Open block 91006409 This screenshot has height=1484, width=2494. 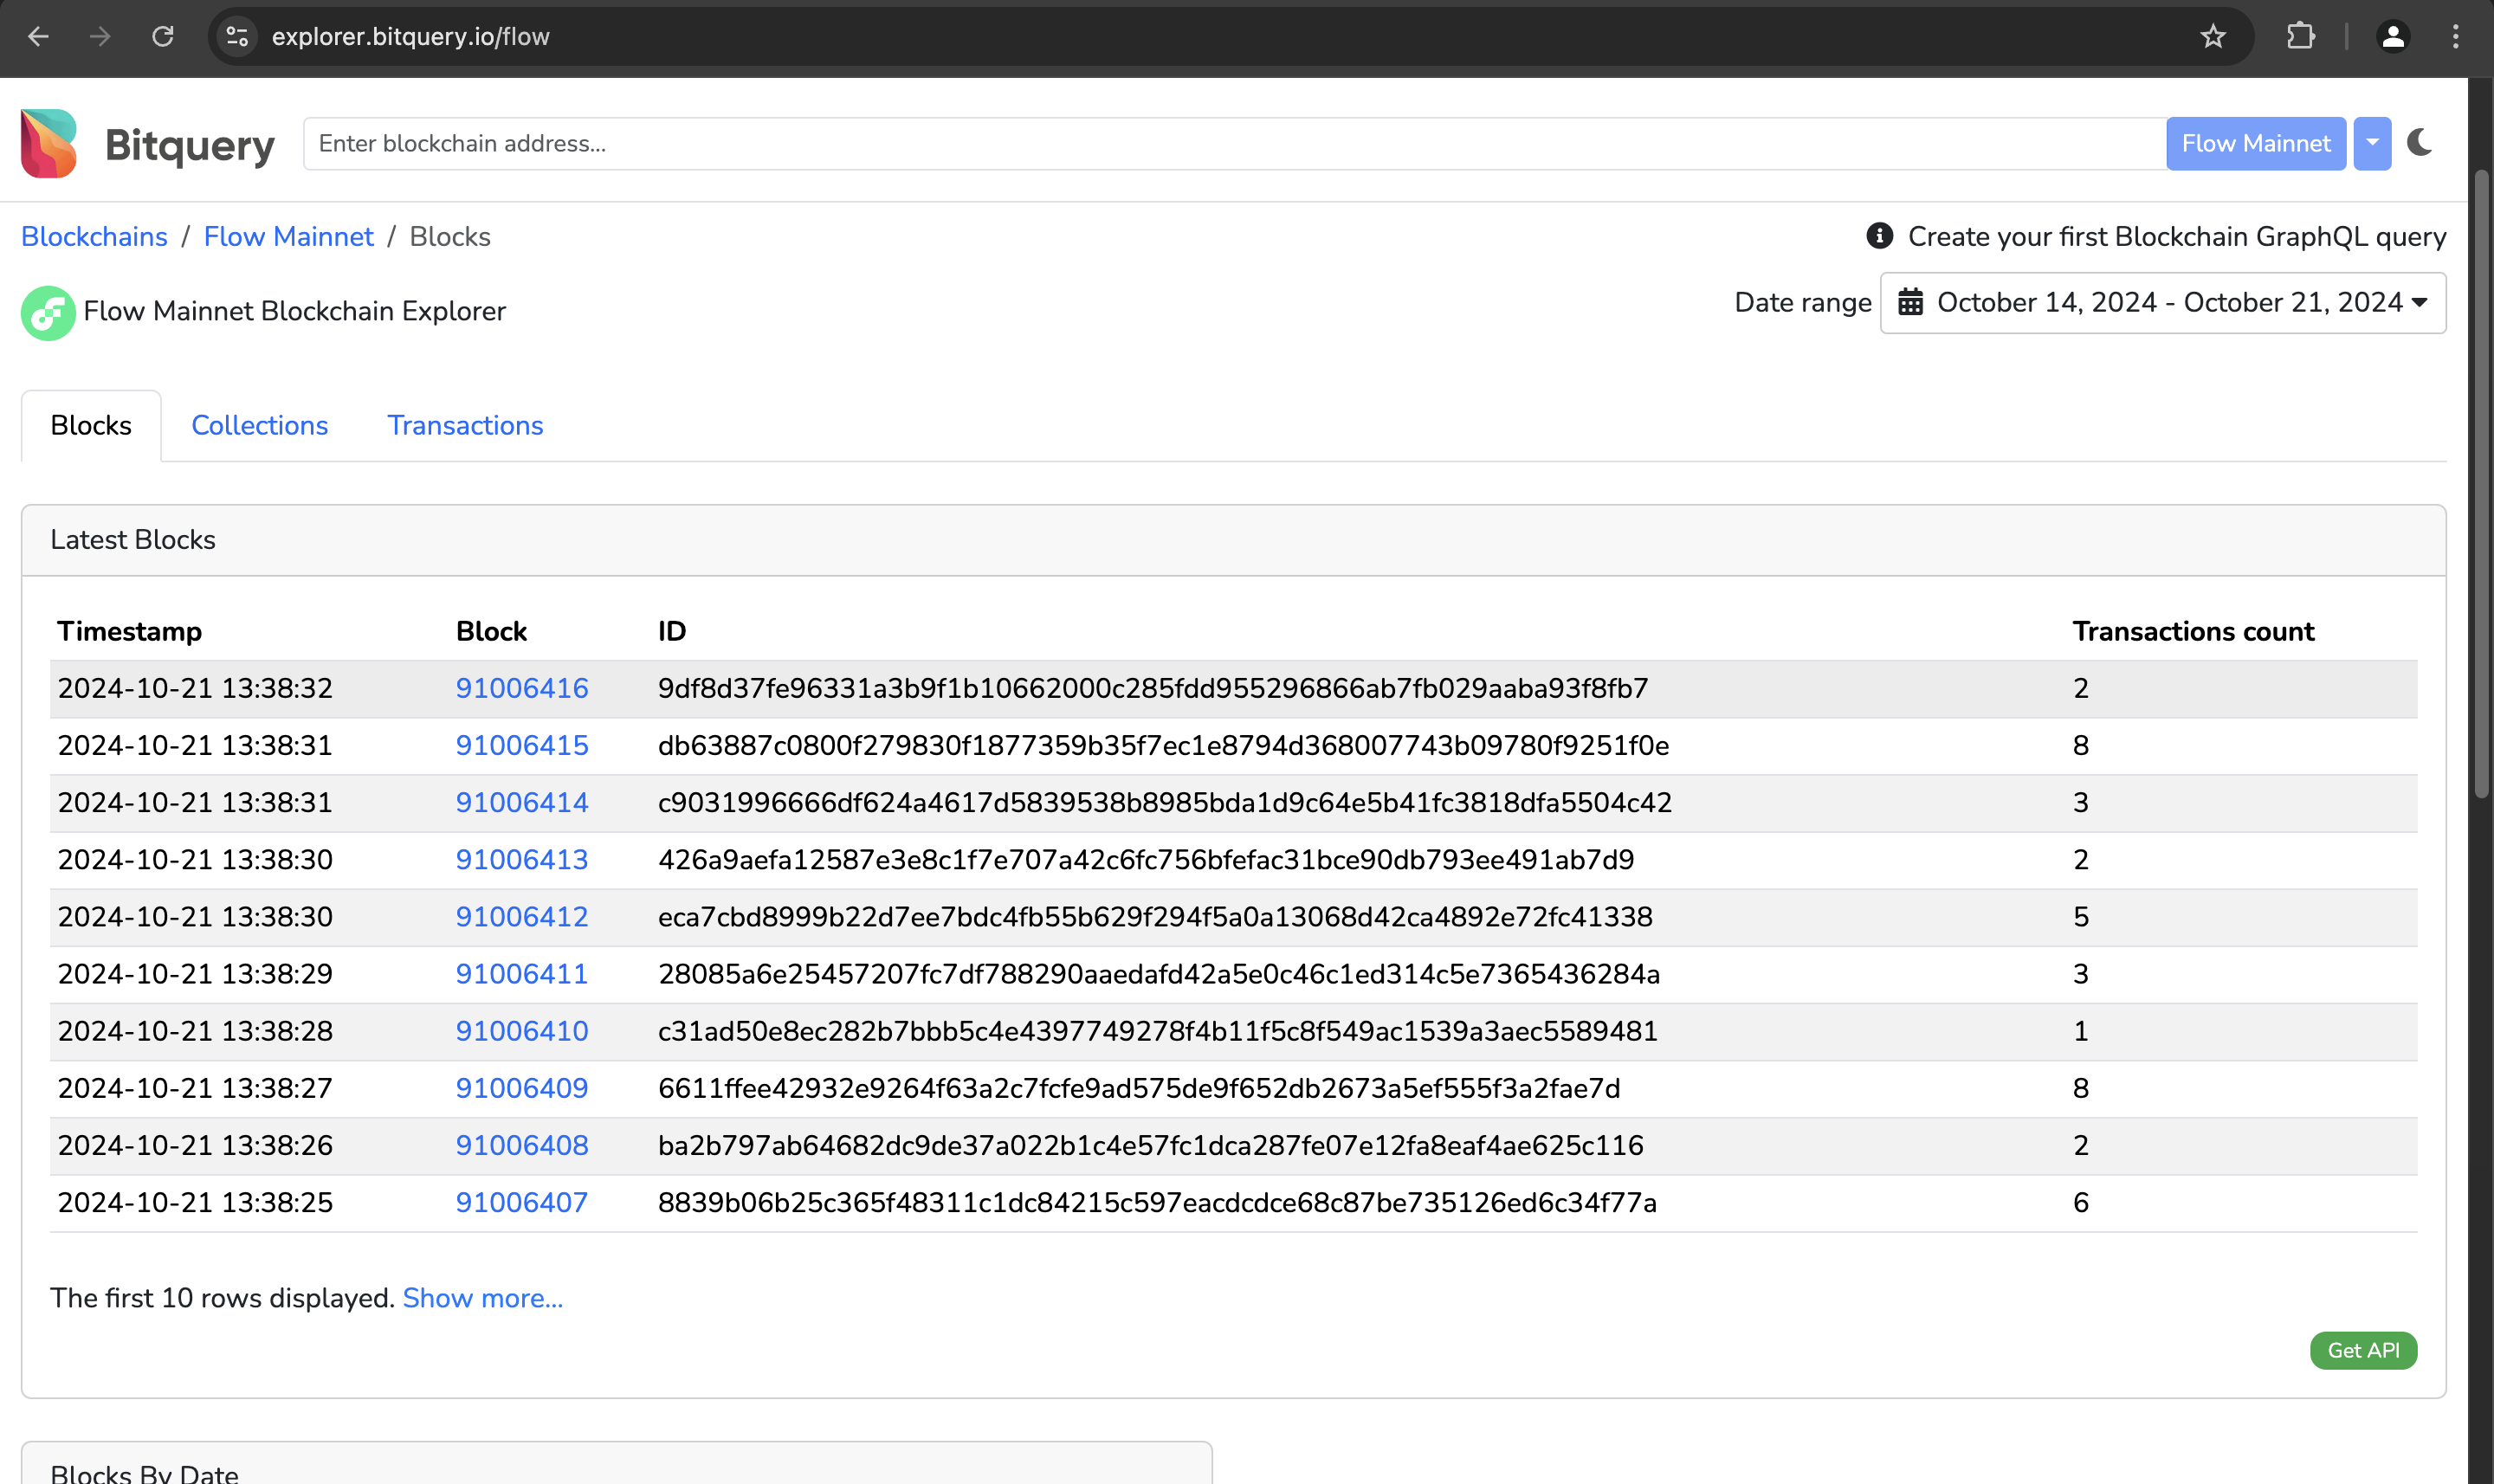[x=521, y=1088]
